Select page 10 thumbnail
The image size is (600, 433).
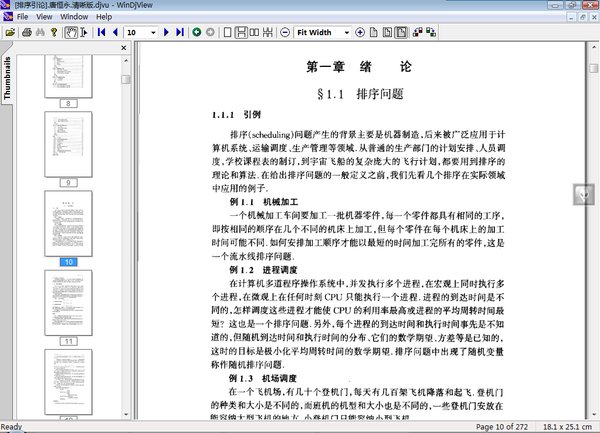[x=68, y=223]
